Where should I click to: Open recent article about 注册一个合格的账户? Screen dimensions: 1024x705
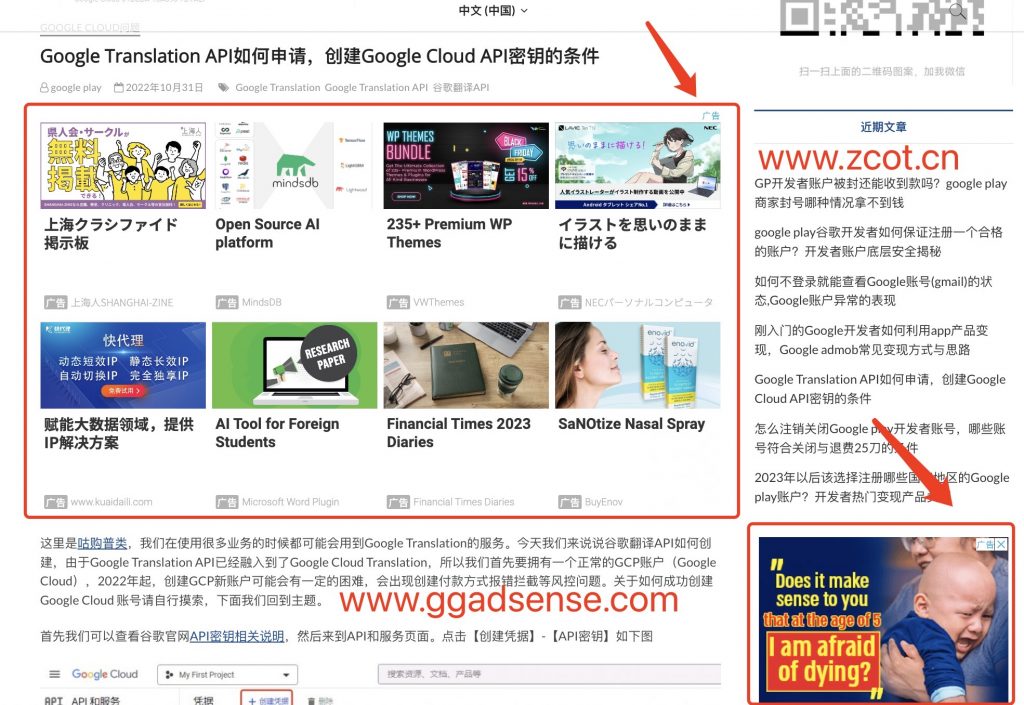pos(878,242)
